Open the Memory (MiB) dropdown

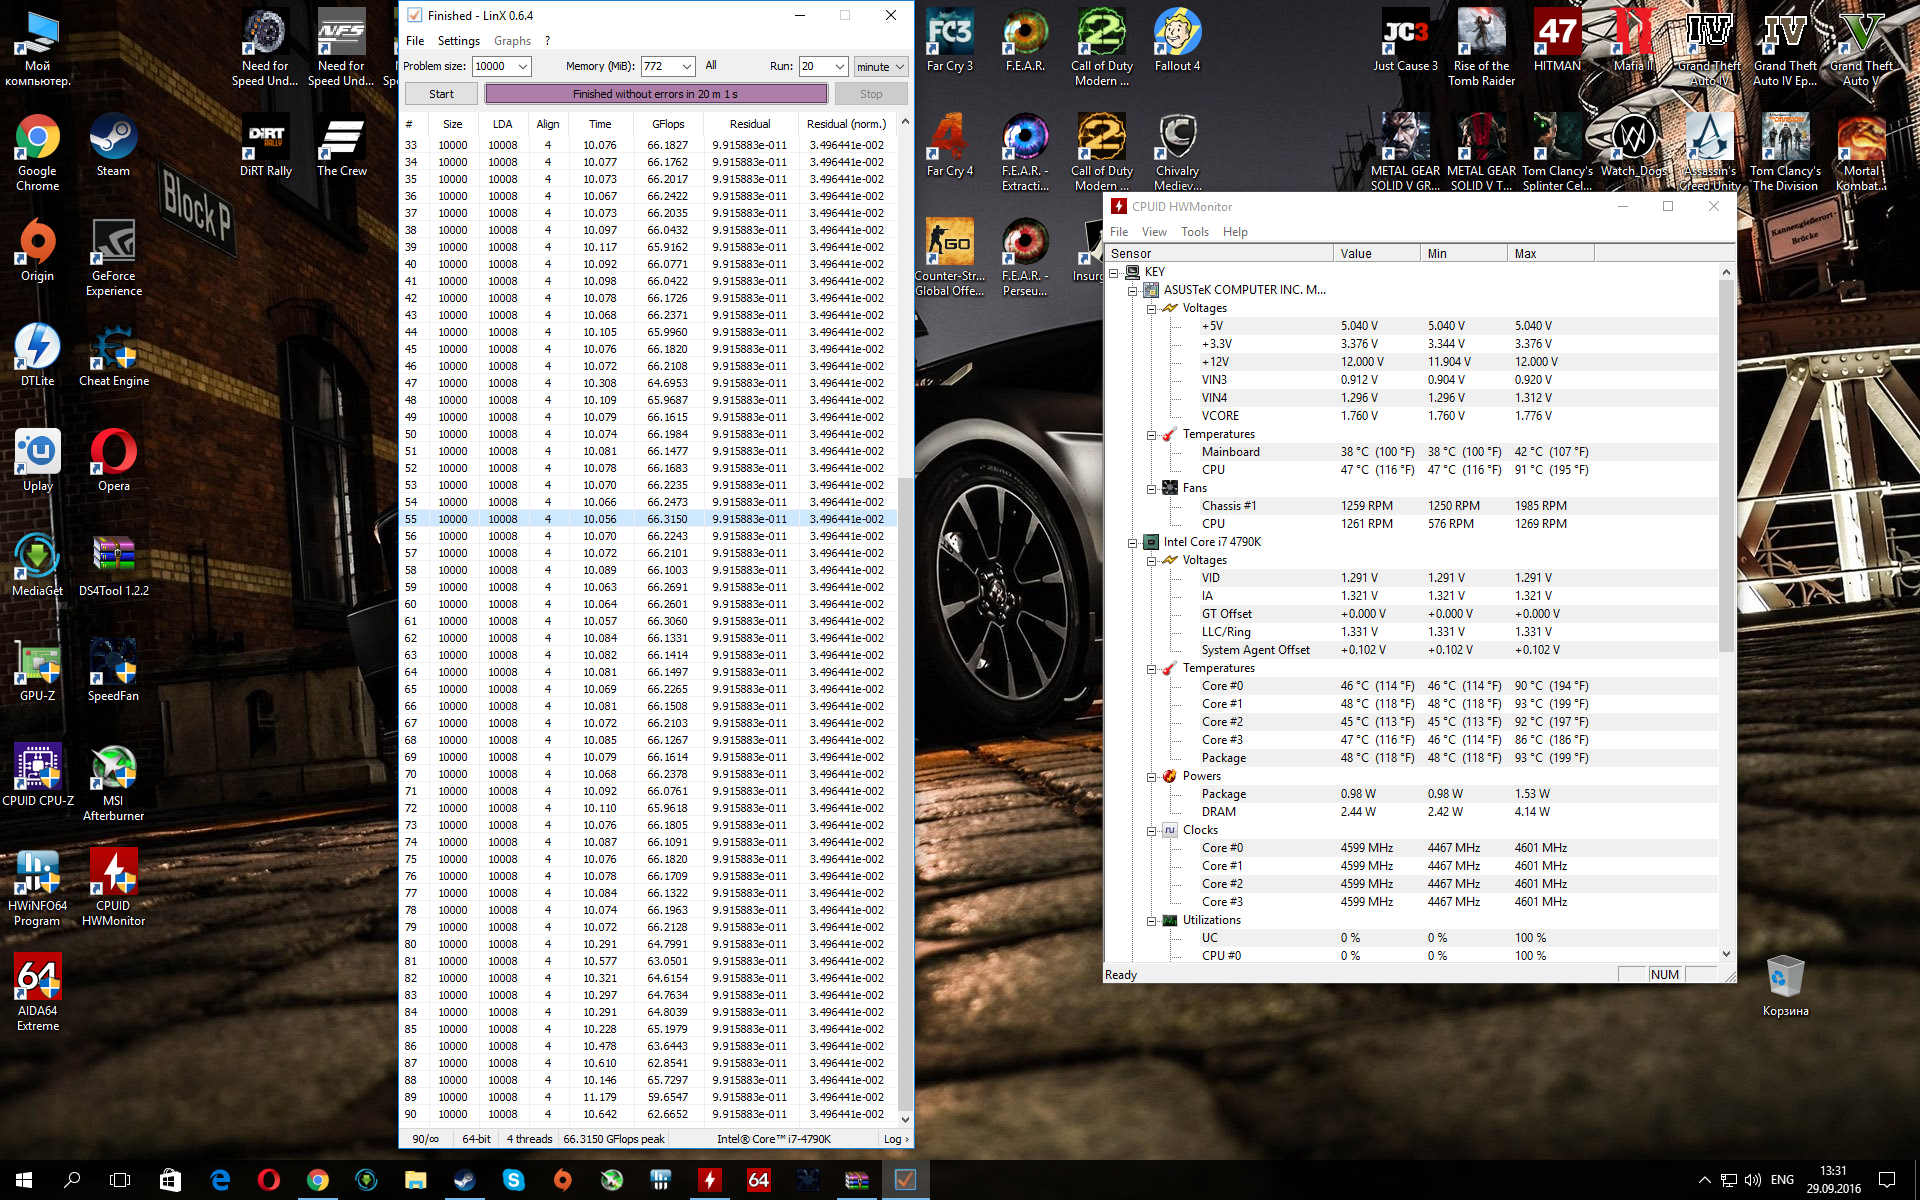tap(687, 67)
